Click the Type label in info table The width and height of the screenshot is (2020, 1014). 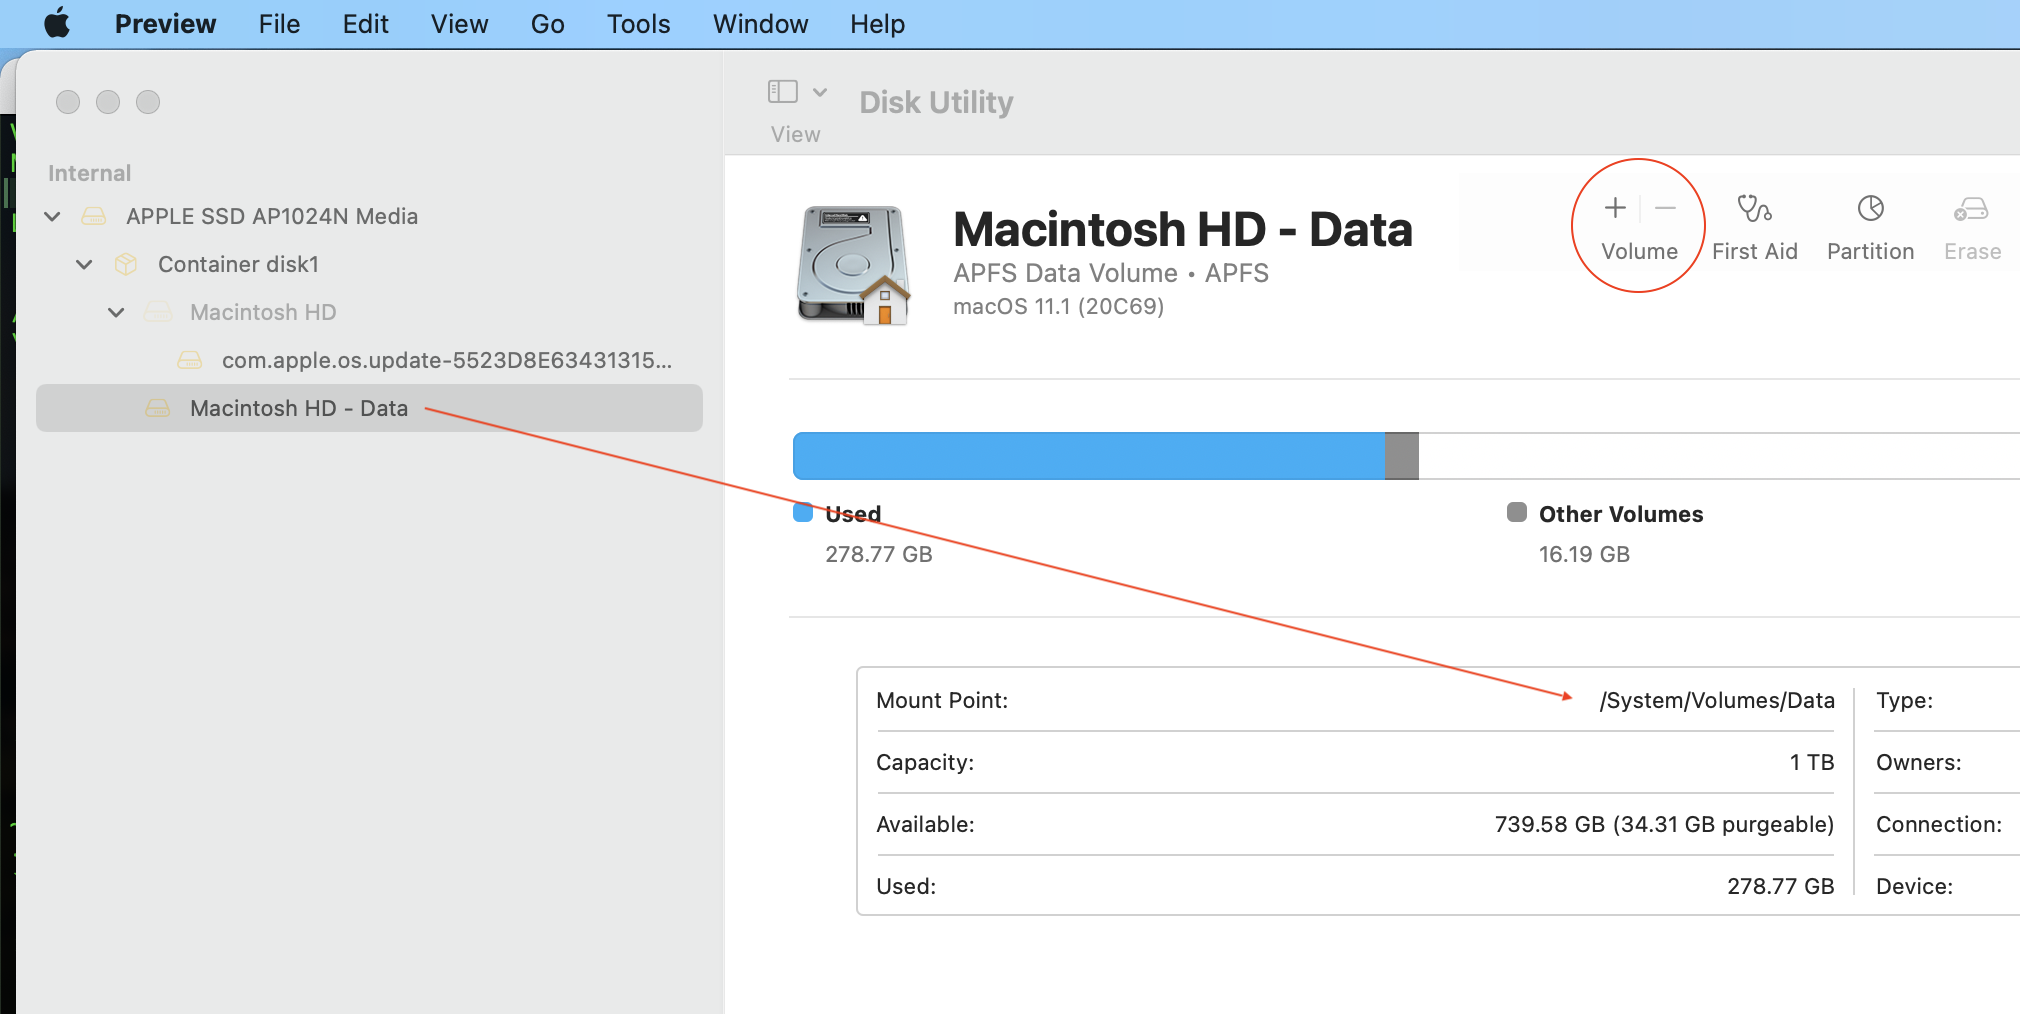coord(1904,700)
